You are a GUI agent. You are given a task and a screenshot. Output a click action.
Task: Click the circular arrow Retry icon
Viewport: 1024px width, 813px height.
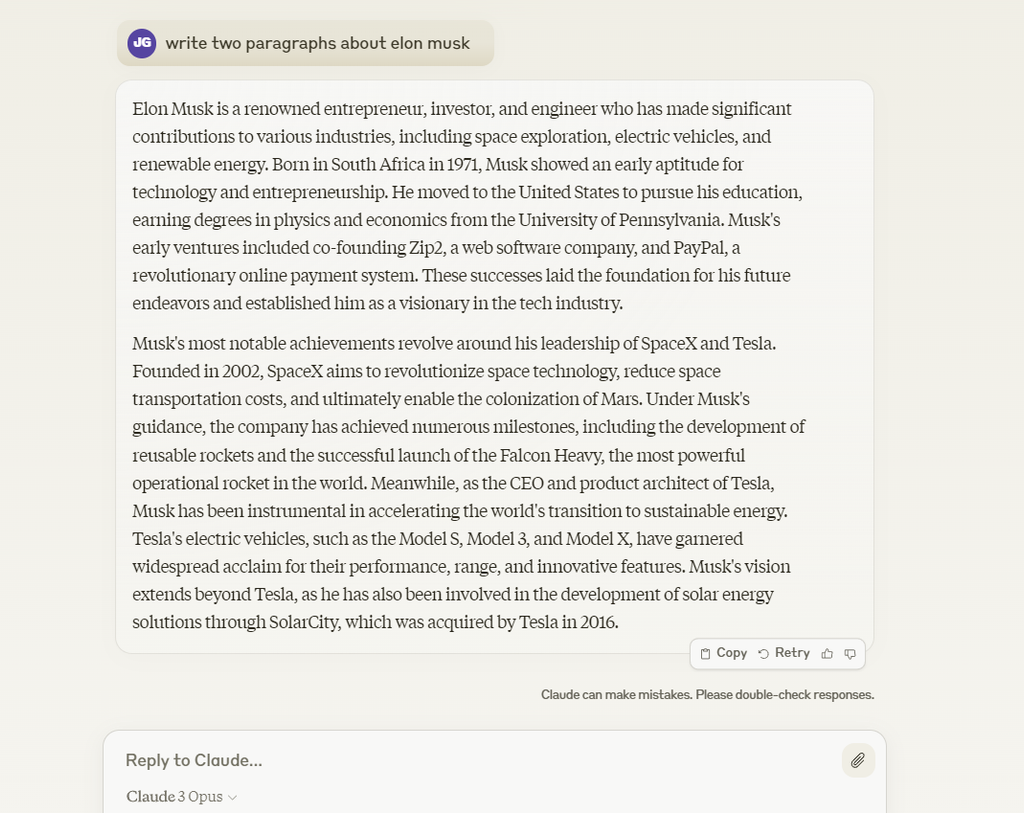(763, 654)
